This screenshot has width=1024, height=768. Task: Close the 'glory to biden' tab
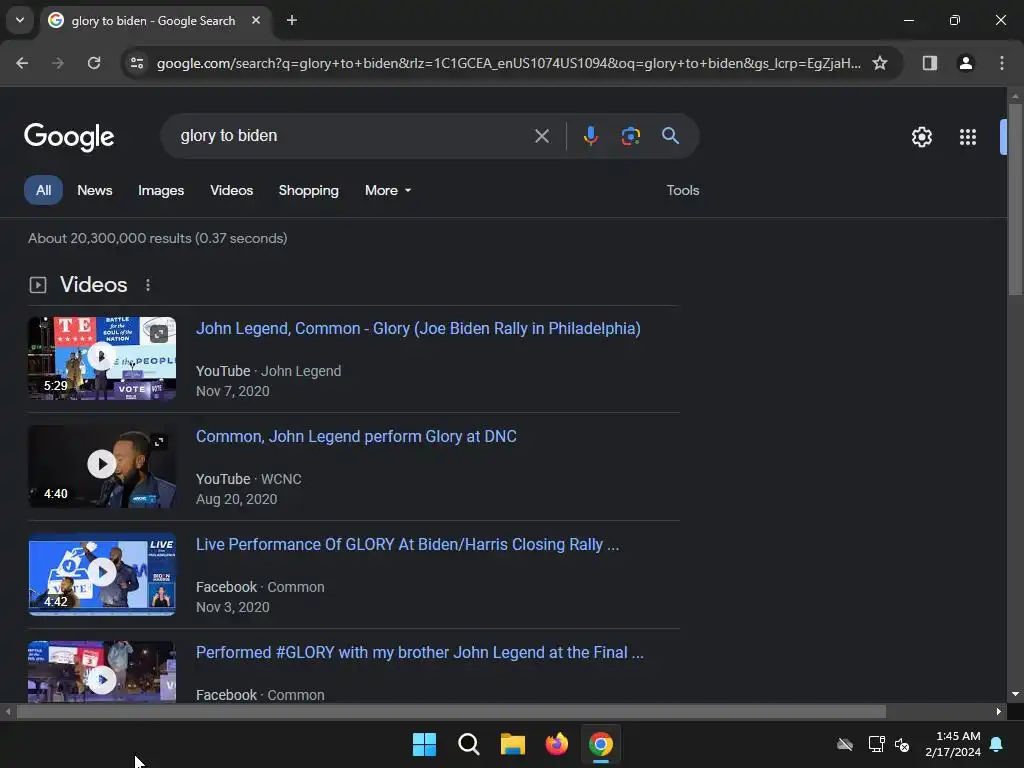coord(256,20)
